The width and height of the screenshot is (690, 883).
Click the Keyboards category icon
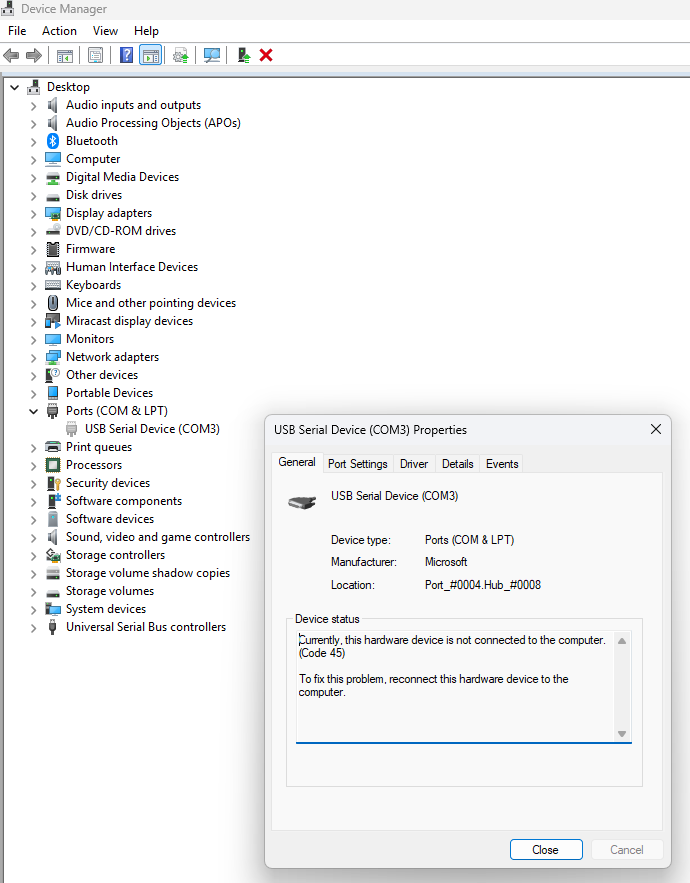pyautogui.click(x=53, y=285)
